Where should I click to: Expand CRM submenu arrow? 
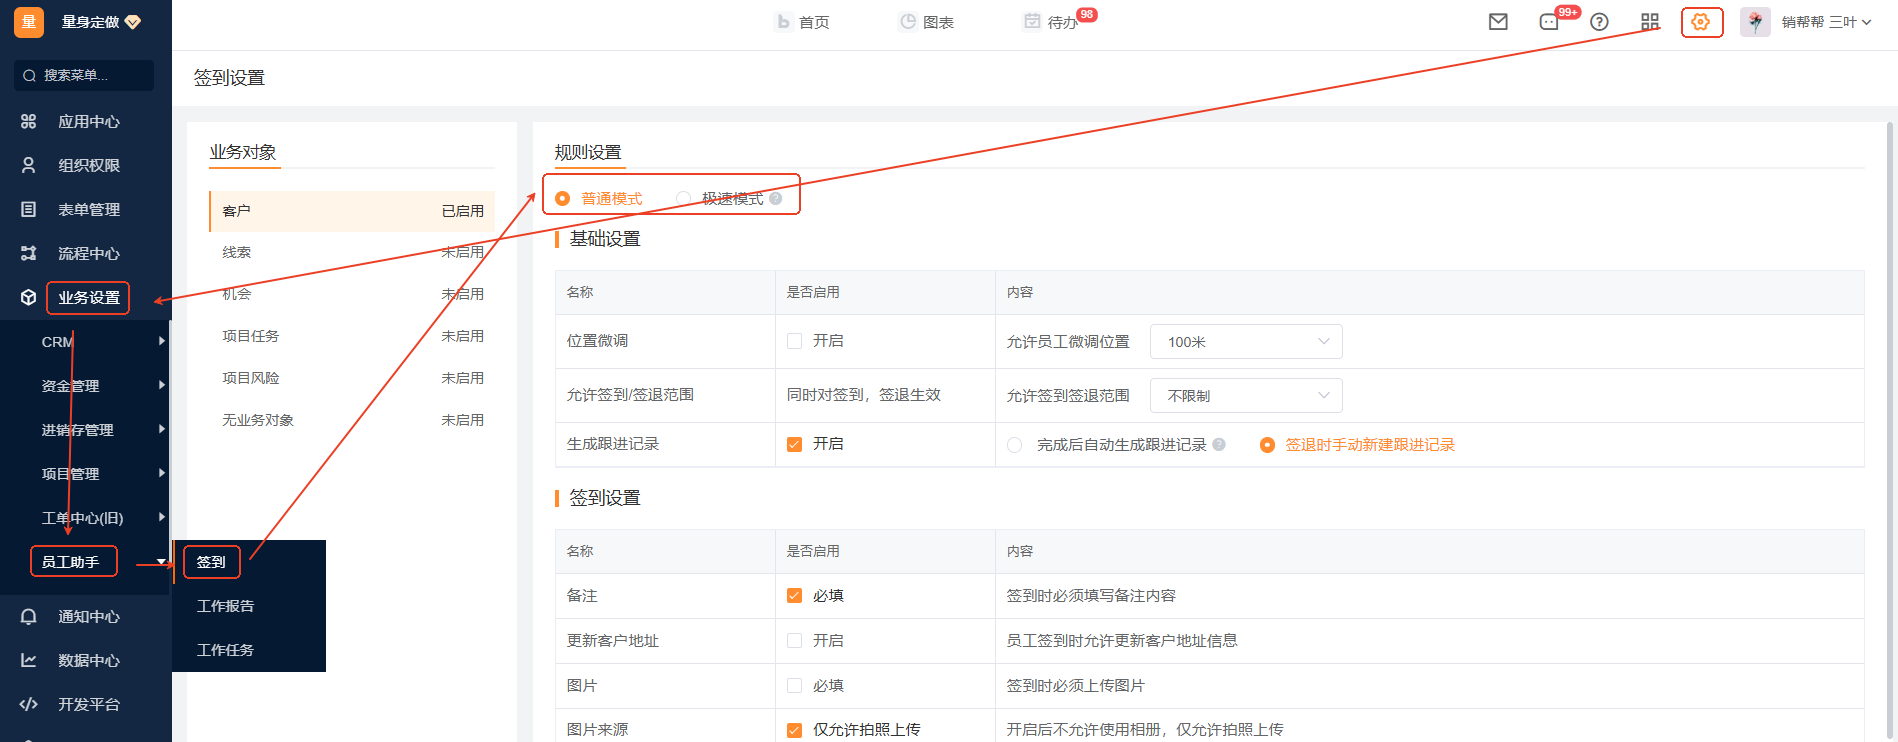(x=161, y=341)
